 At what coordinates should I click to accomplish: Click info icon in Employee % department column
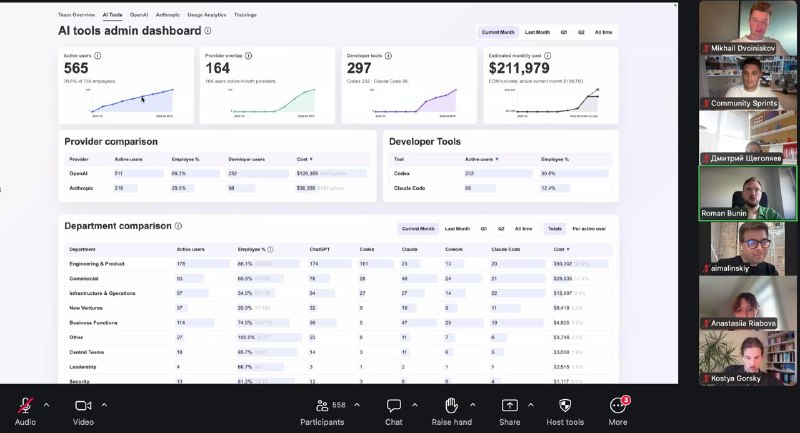click(270, 249)
